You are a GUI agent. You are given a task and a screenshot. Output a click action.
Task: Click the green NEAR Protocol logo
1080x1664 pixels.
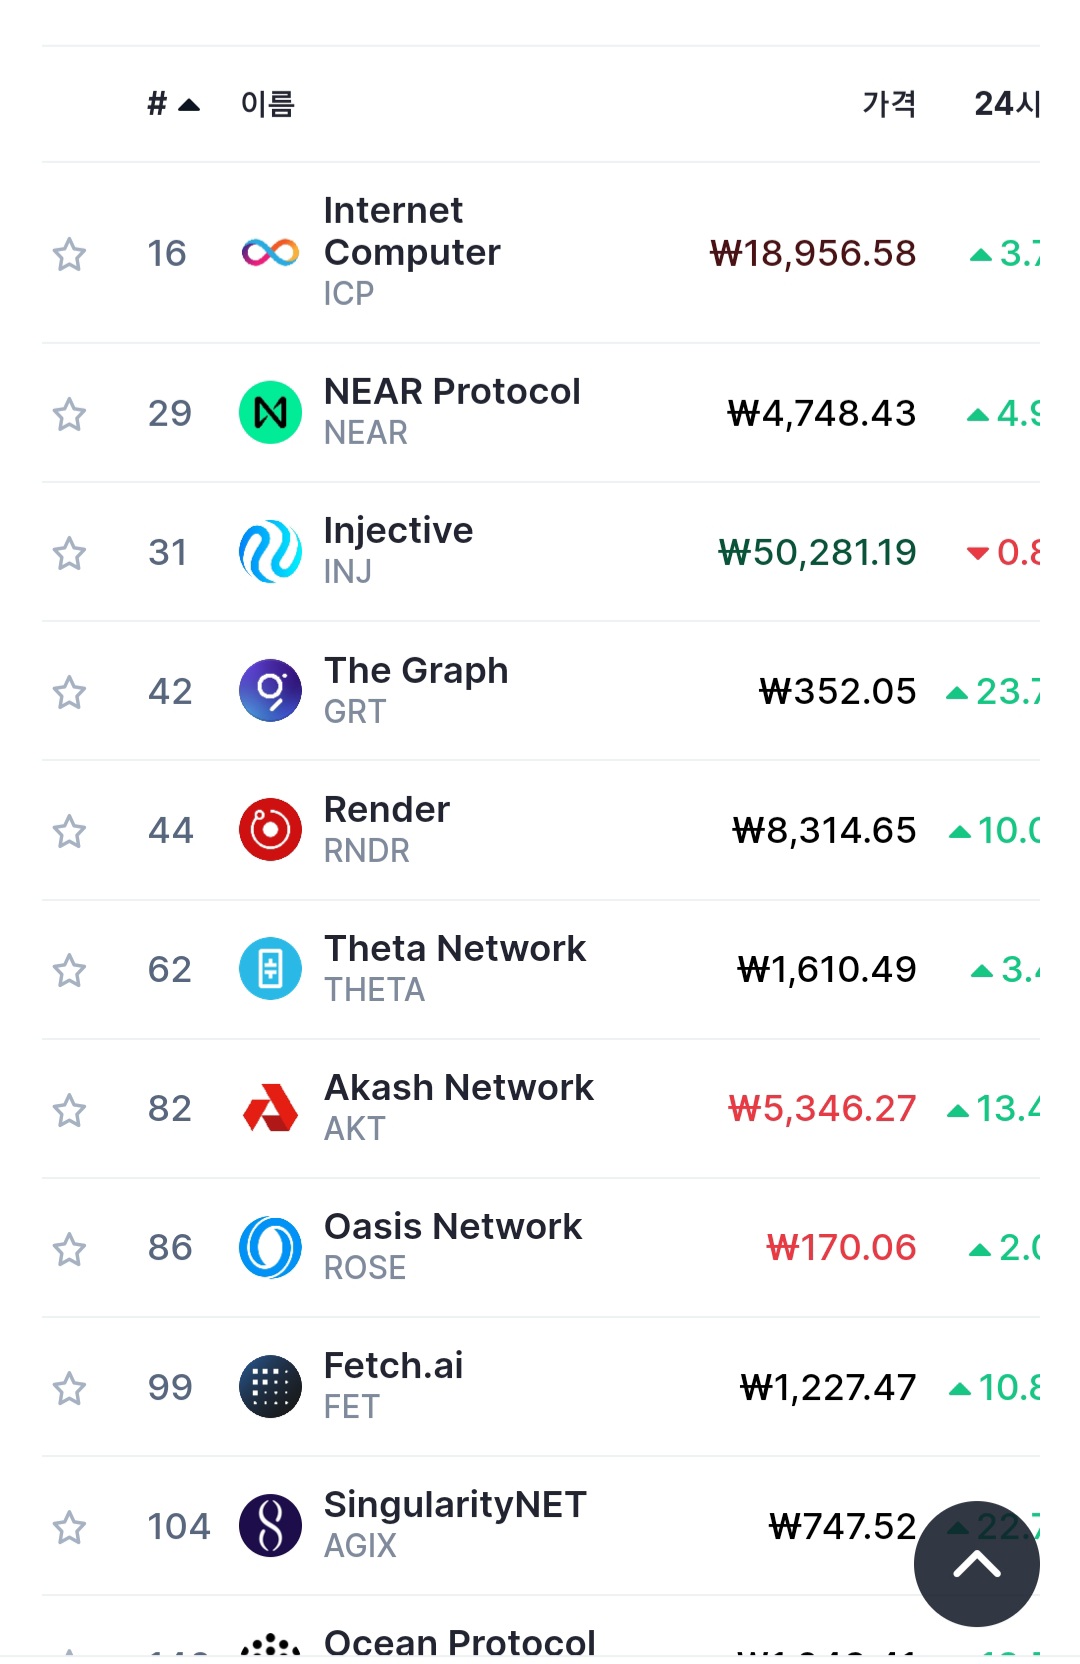pos(270,413)
